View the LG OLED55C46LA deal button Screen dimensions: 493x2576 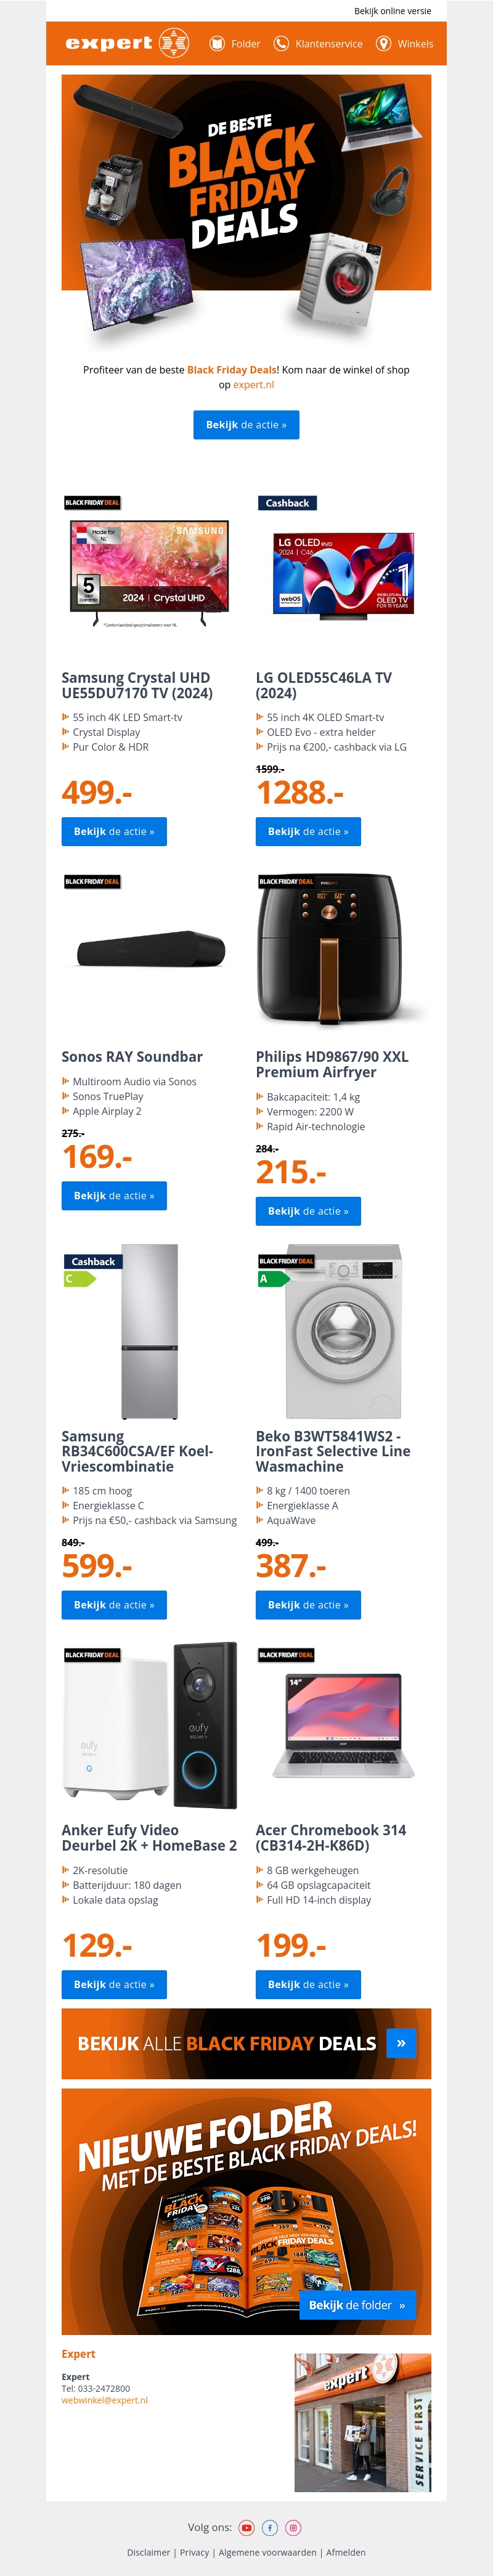308,831
